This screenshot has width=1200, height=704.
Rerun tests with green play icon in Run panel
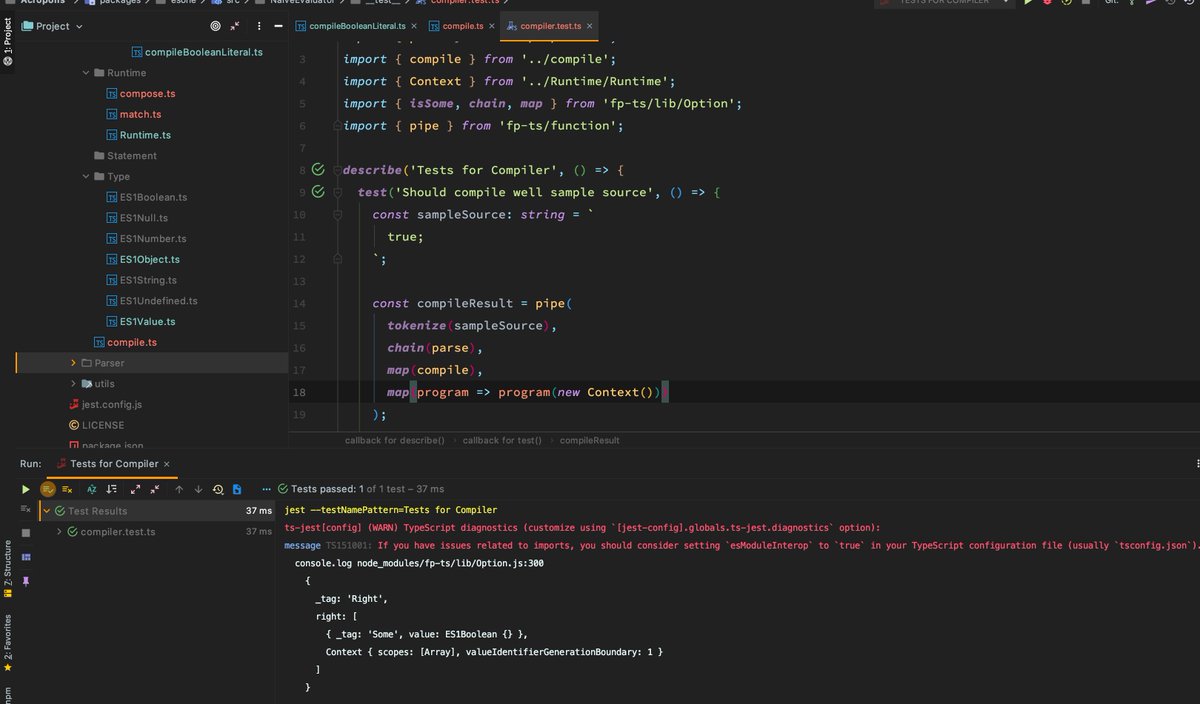[x=26, y=489]
